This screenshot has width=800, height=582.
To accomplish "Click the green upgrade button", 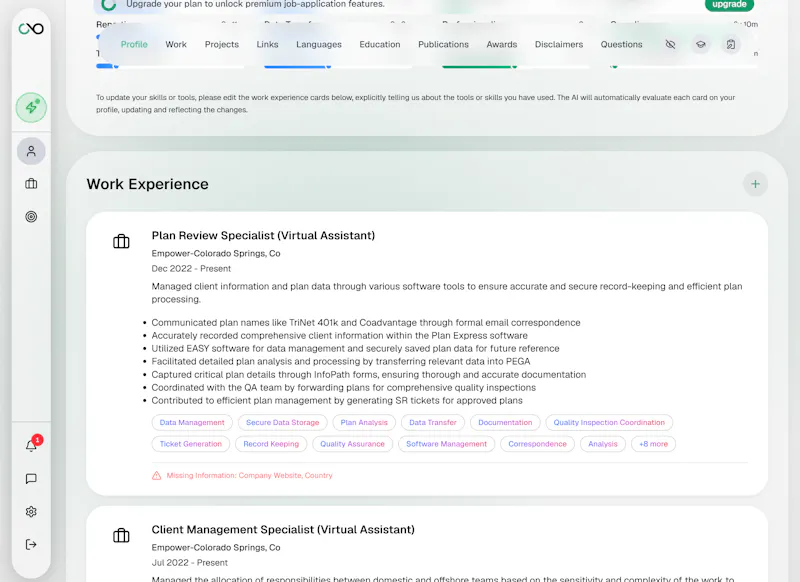I will (729, 5).
